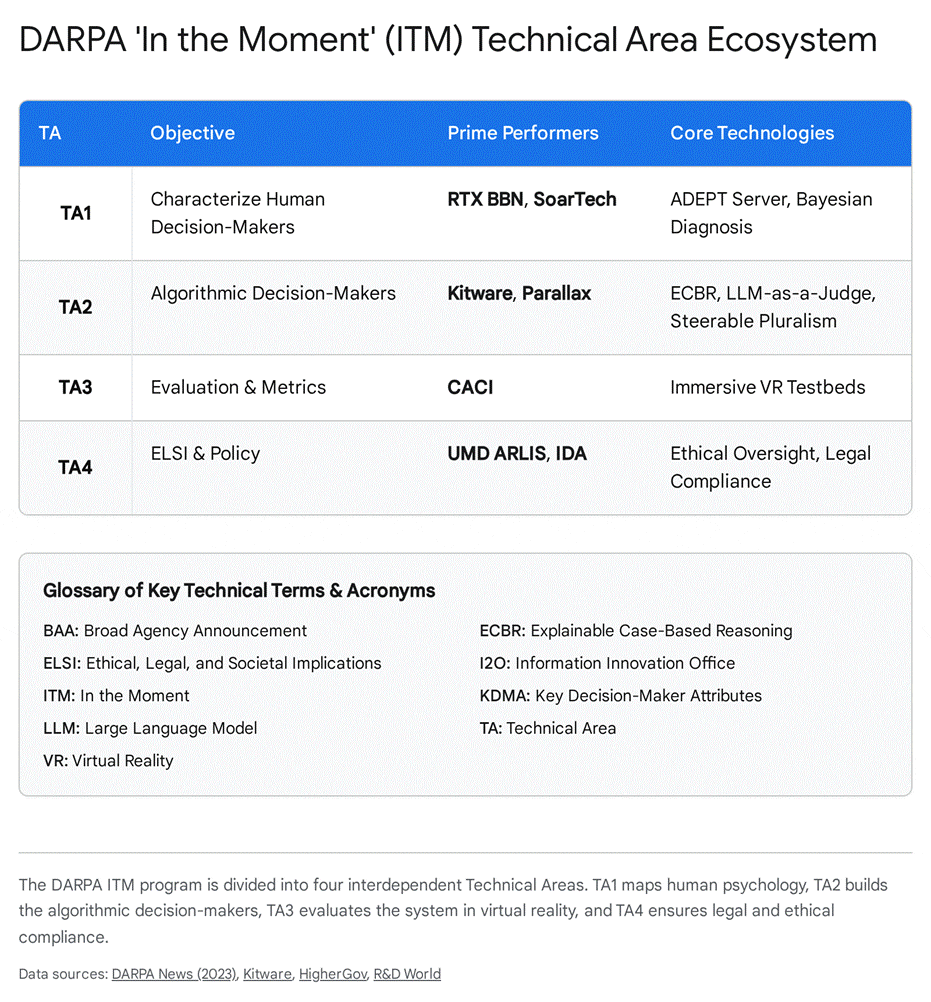The height and width of the screenshot is (1002, 931).
Task: Click the Kitware, Parallax performers cell
Action: click(x=519, y=293)
